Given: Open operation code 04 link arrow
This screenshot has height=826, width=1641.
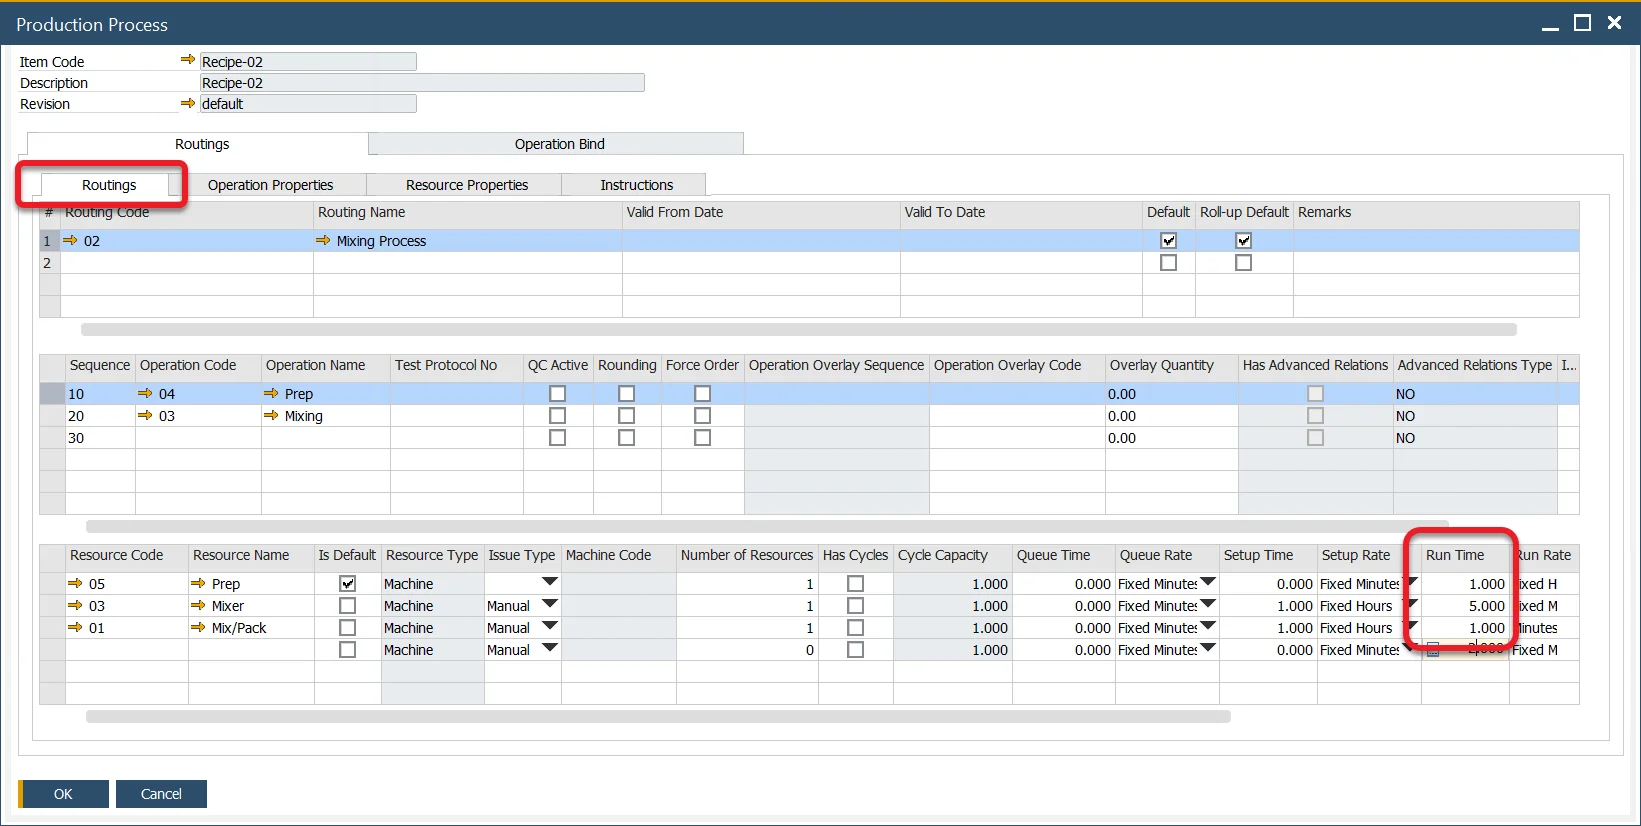Looking at the screenshot, I should [145, 394].
